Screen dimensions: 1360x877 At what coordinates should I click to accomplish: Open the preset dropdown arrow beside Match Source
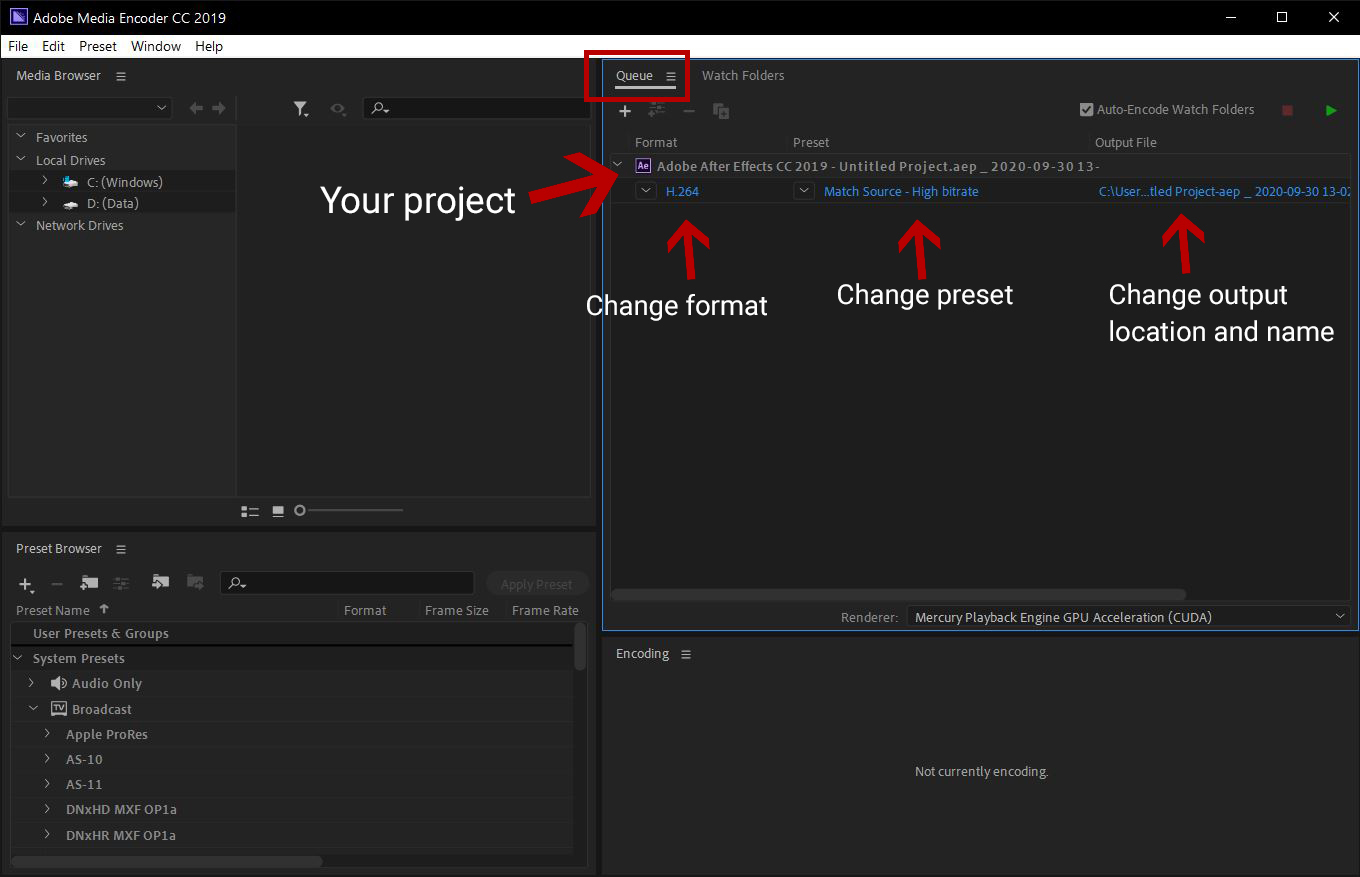click(804, 191)
